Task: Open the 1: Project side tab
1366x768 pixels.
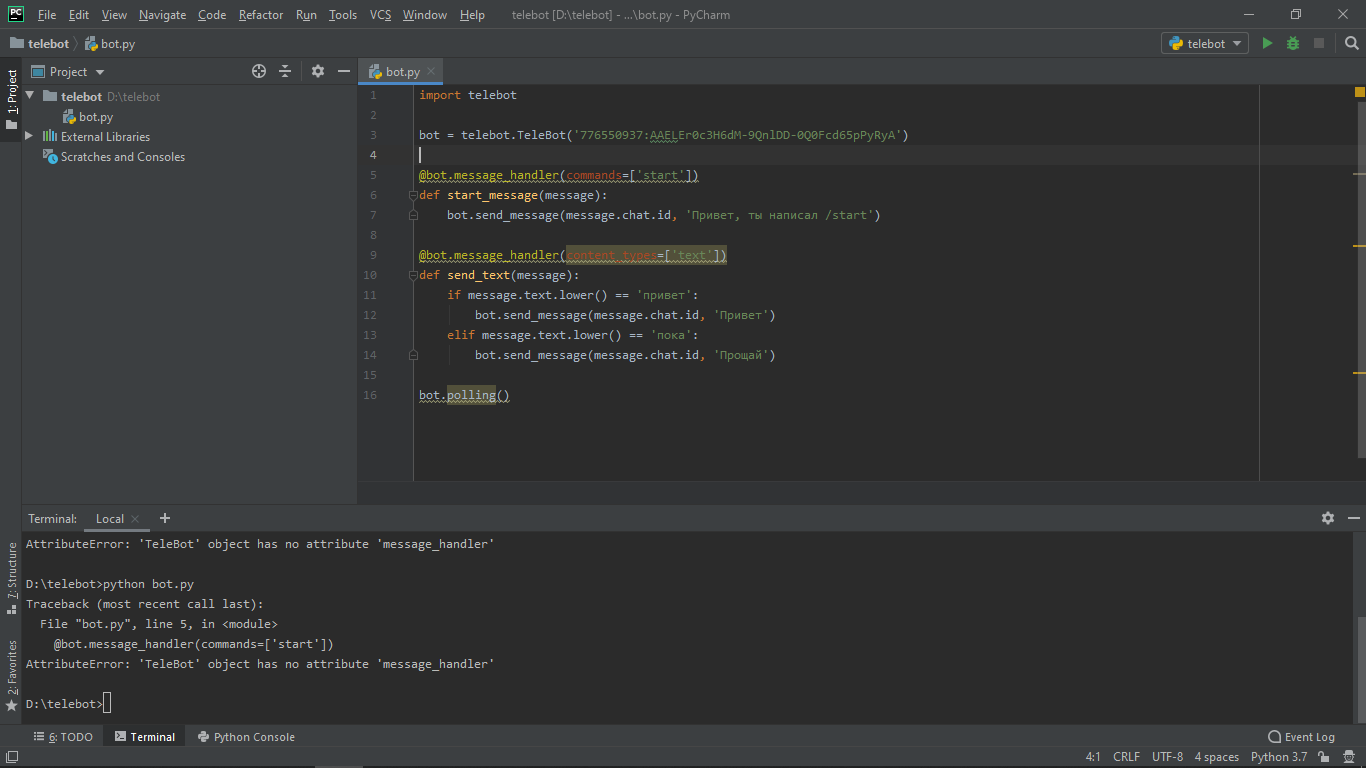Action: point(11,99)
